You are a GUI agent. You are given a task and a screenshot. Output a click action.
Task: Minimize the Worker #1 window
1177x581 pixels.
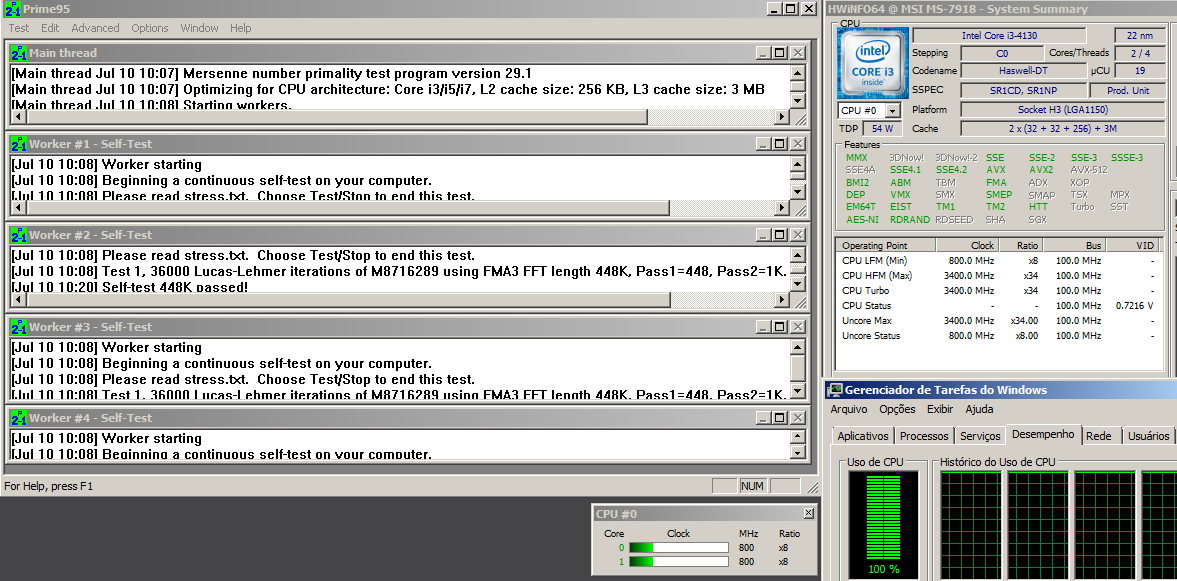[x=763, y=144]
